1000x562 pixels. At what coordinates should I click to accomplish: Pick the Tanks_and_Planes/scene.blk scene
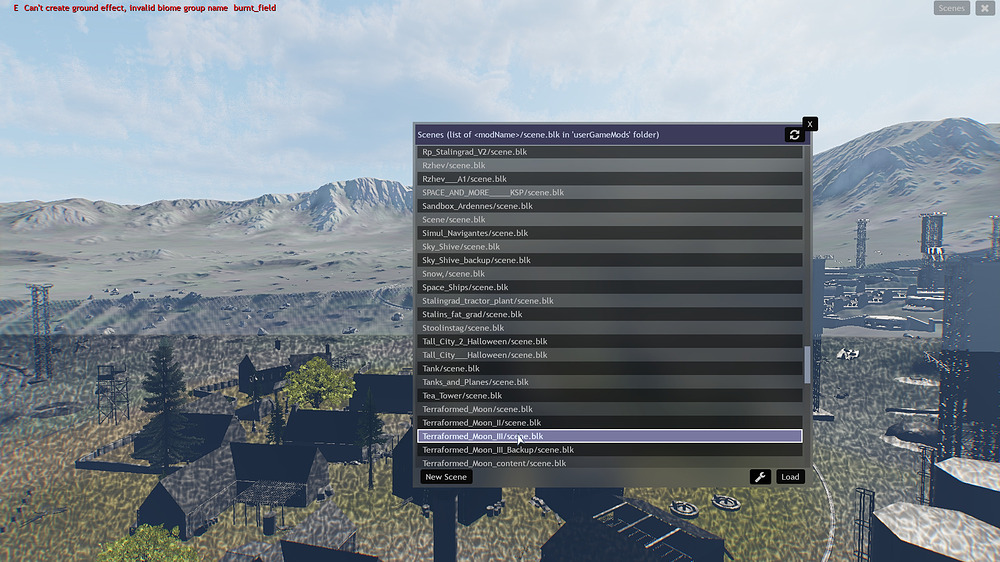coord(609,382)
